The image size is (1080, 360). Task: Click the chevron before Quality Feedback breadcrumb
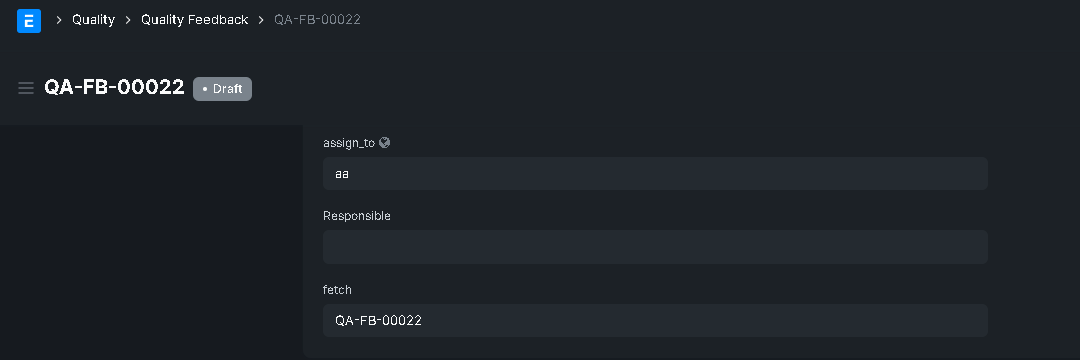pos(128,20)
